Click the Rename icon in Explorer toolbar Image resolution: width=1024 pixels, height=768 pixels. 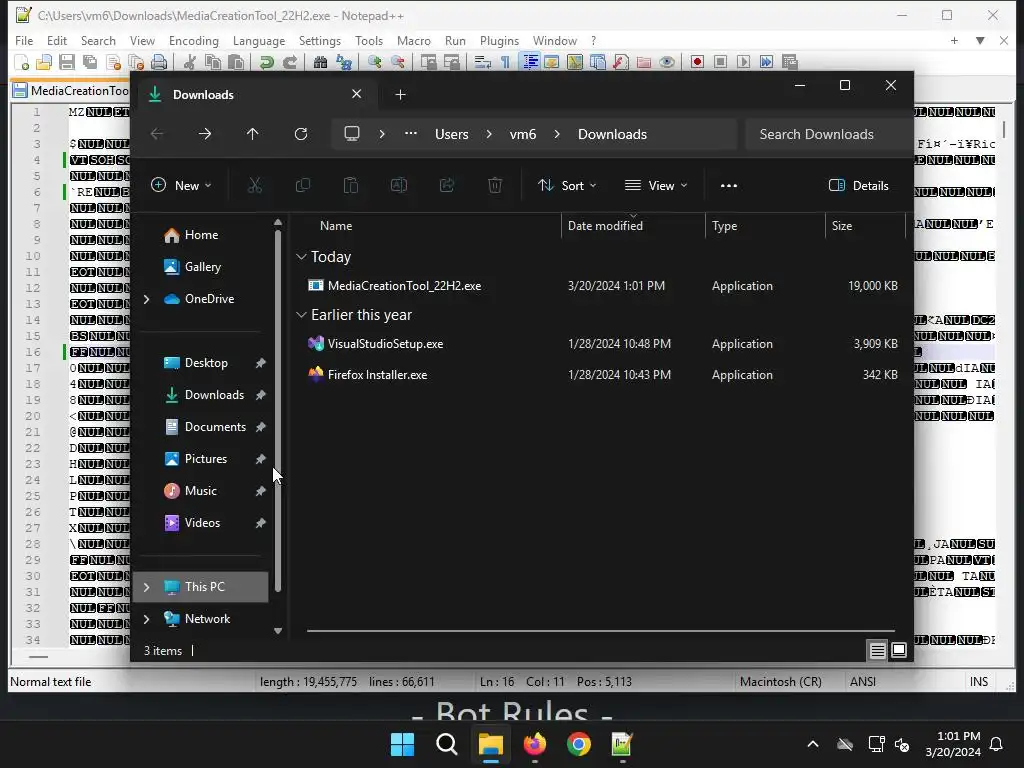[x=398, y=185]
